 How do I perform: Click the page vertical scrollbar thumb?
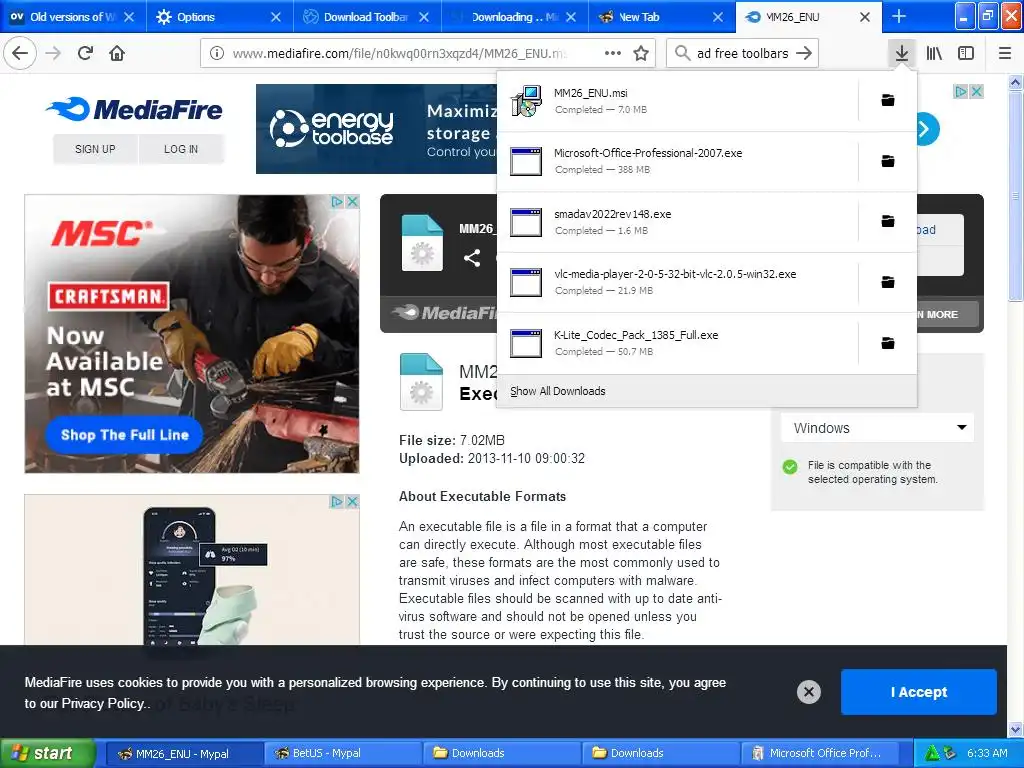coord(1015,197)
